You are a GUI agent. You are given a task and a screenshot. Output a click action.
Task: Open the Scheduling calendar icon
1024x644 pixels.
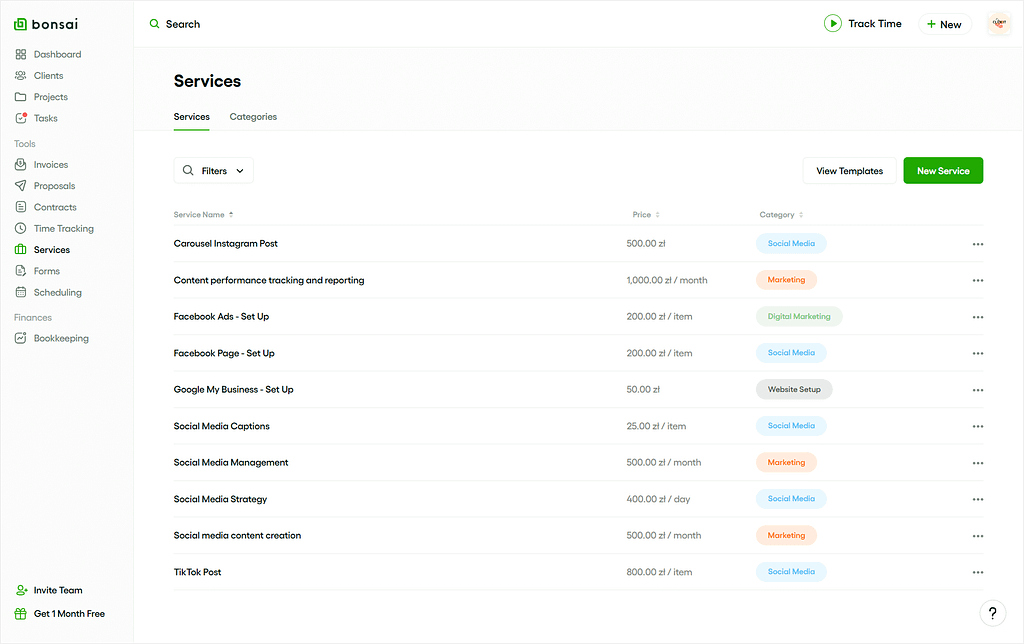pyautogui.click(x=21, y=292)
